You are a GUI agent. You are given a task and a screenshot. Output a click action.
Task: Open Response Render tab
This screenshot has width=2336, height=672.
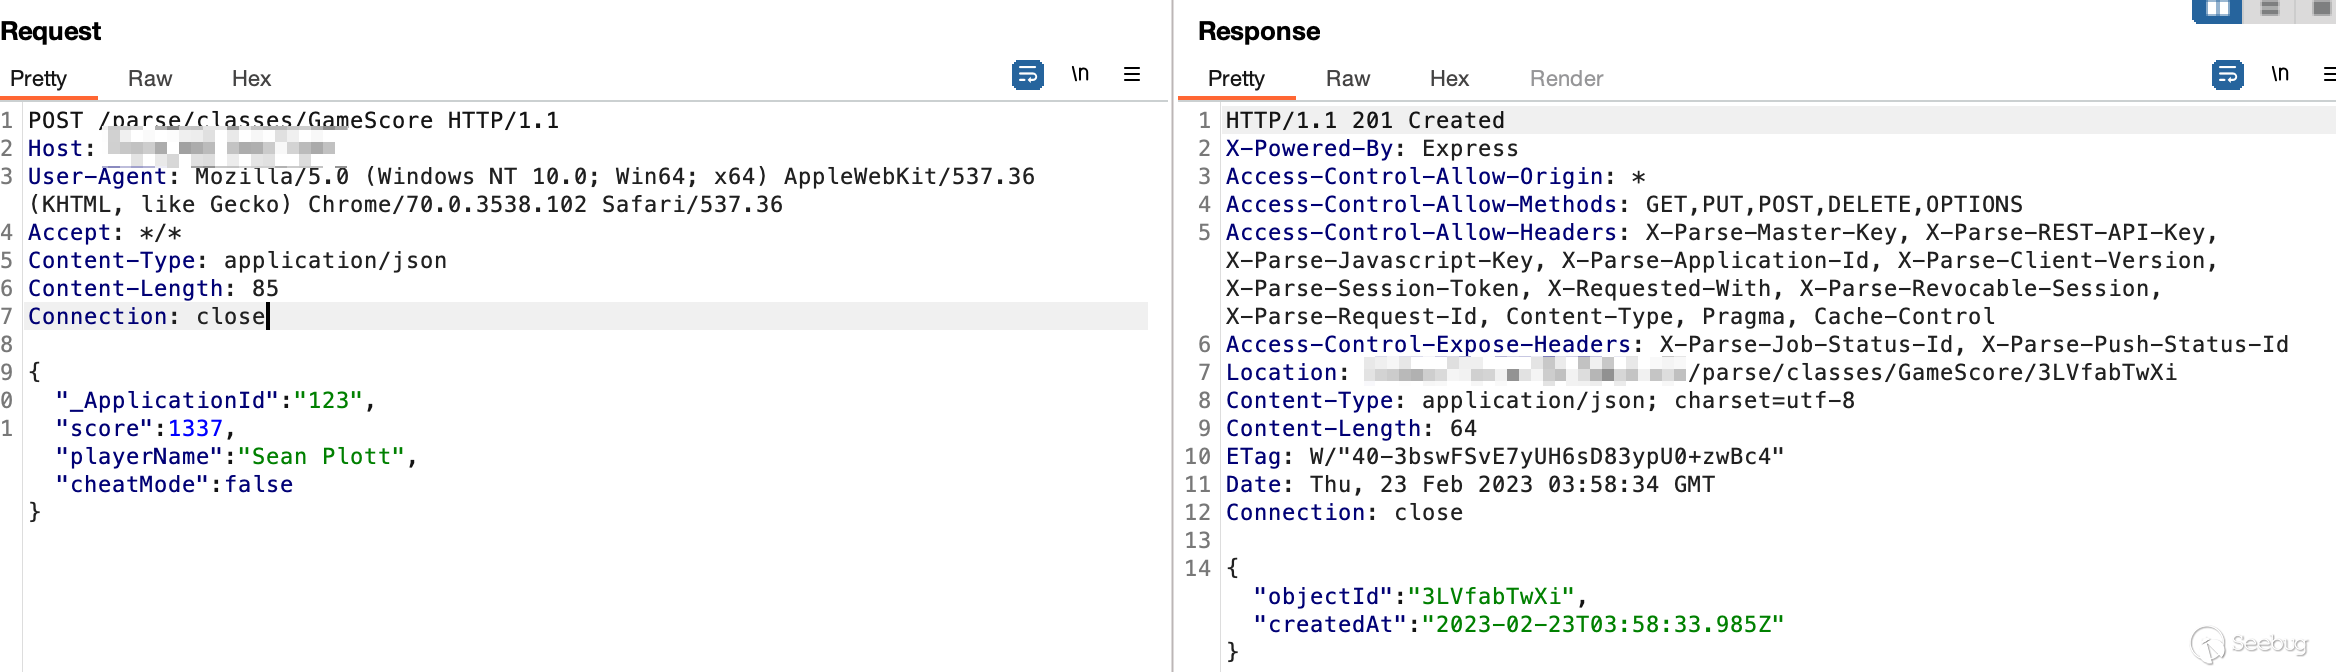(x=1566, y=79)
